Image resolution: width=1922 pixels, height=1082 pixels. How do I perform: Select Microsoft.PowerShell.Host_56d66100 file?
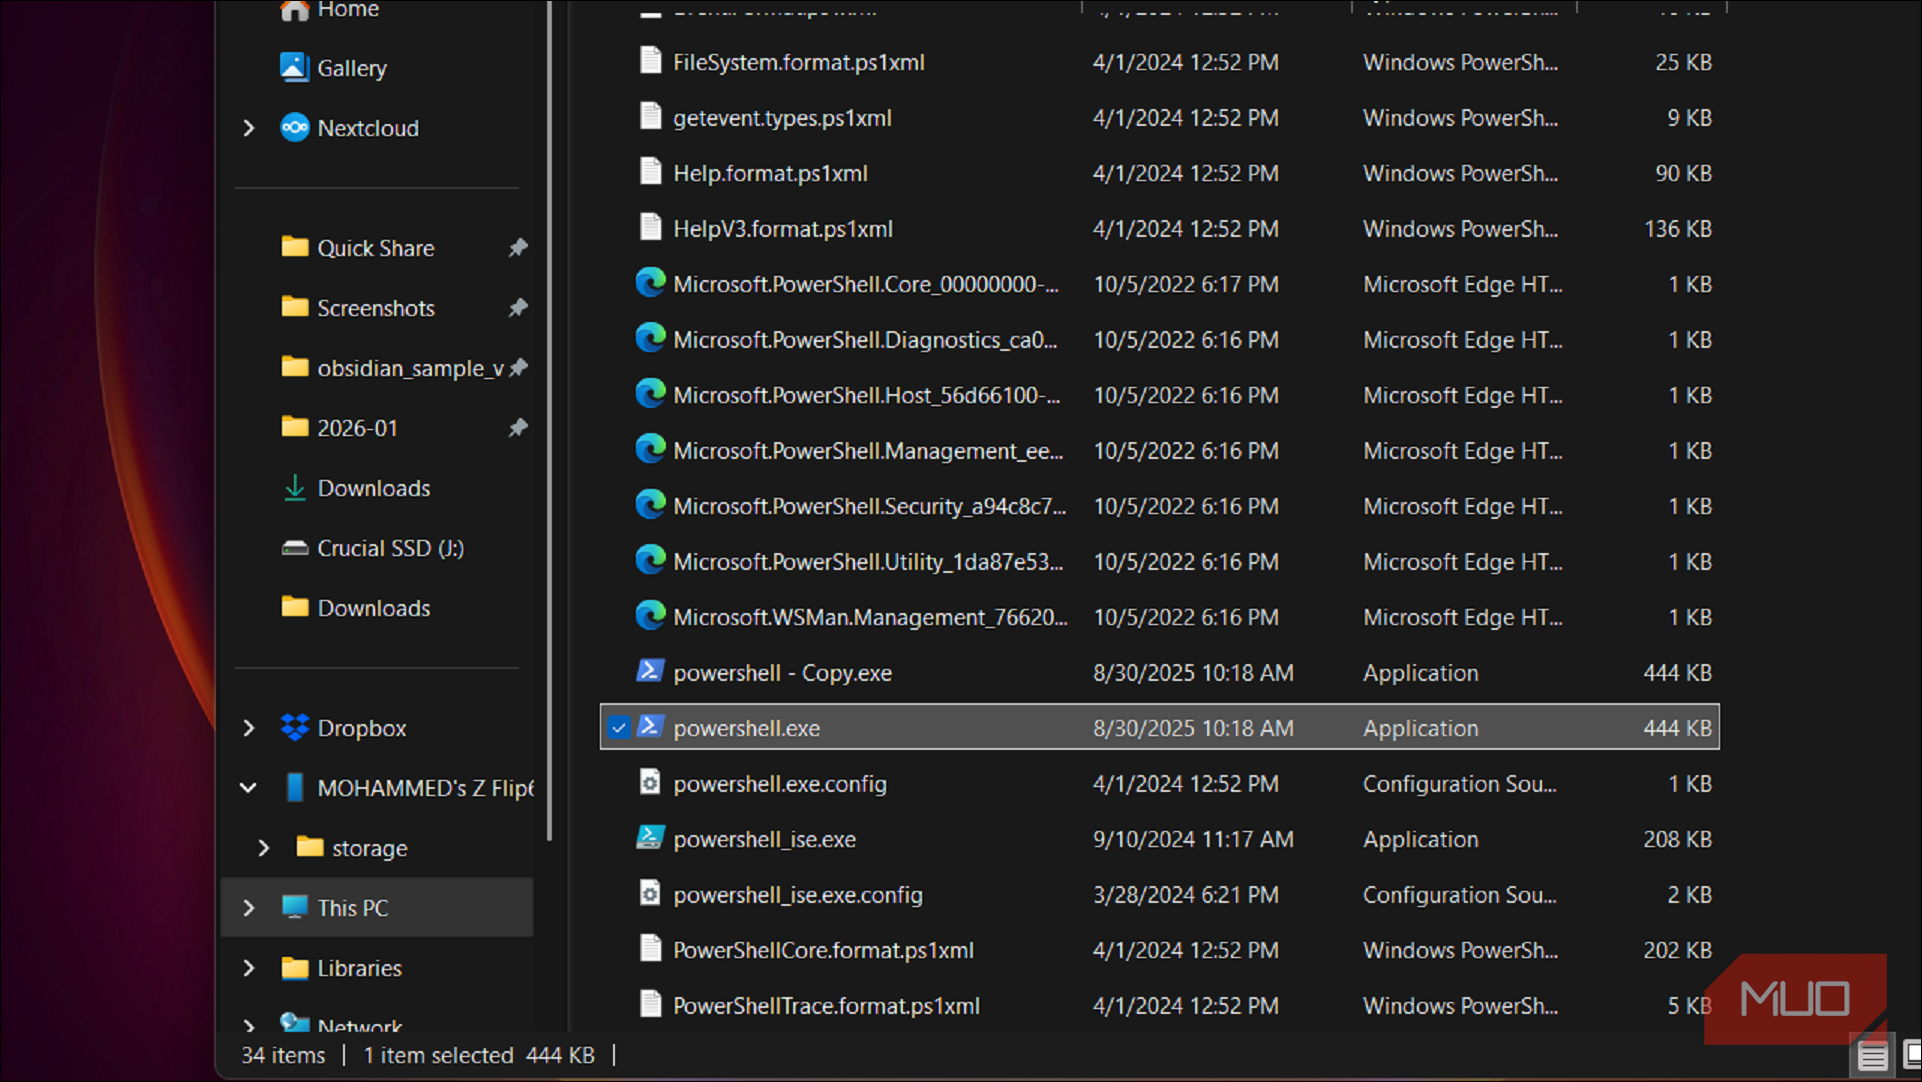[x=1159, y=395]
